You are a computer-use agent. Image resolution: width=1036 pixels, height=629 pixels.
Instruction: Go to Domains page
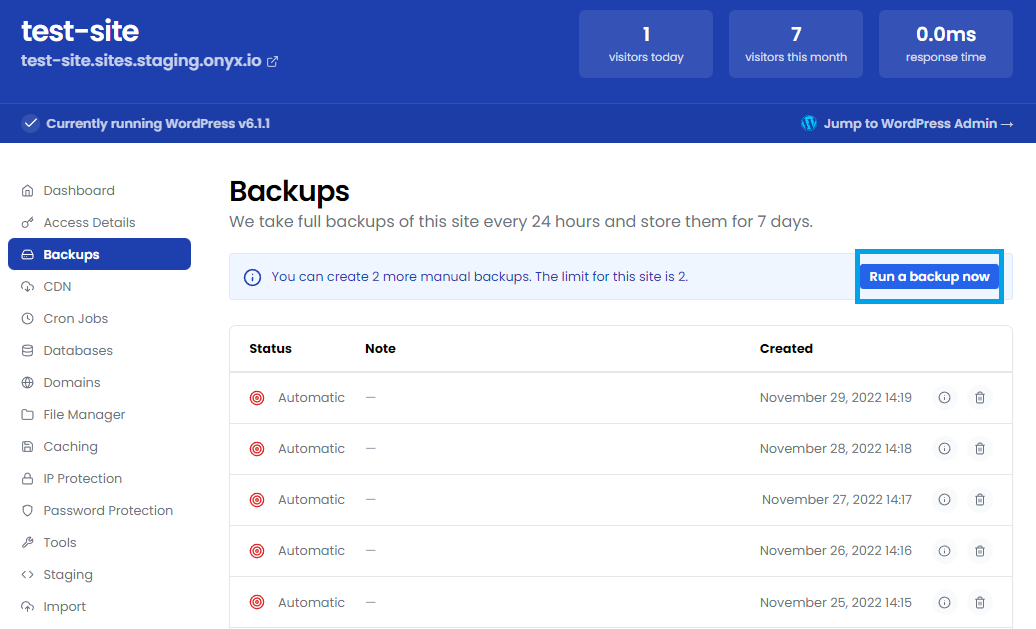pos(99,383)
